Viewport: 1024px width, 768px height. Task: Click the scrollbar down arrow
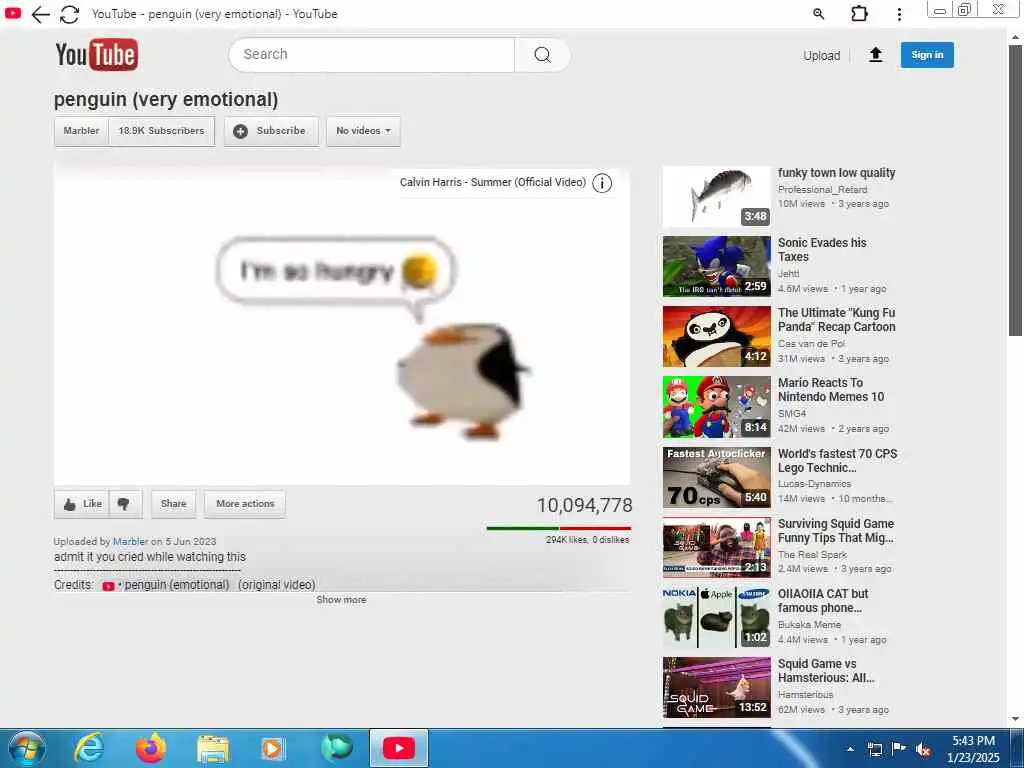(1015, 719)
